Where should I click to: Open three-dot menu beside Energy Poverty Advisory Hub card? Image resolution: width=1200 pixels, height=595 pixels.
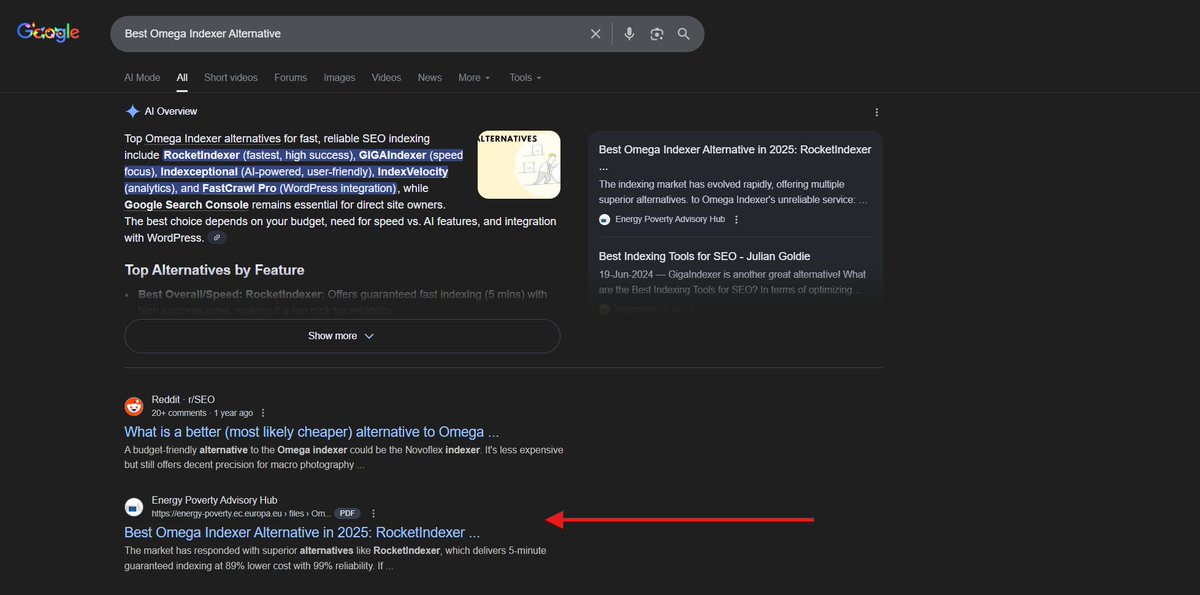coord(736,219)
